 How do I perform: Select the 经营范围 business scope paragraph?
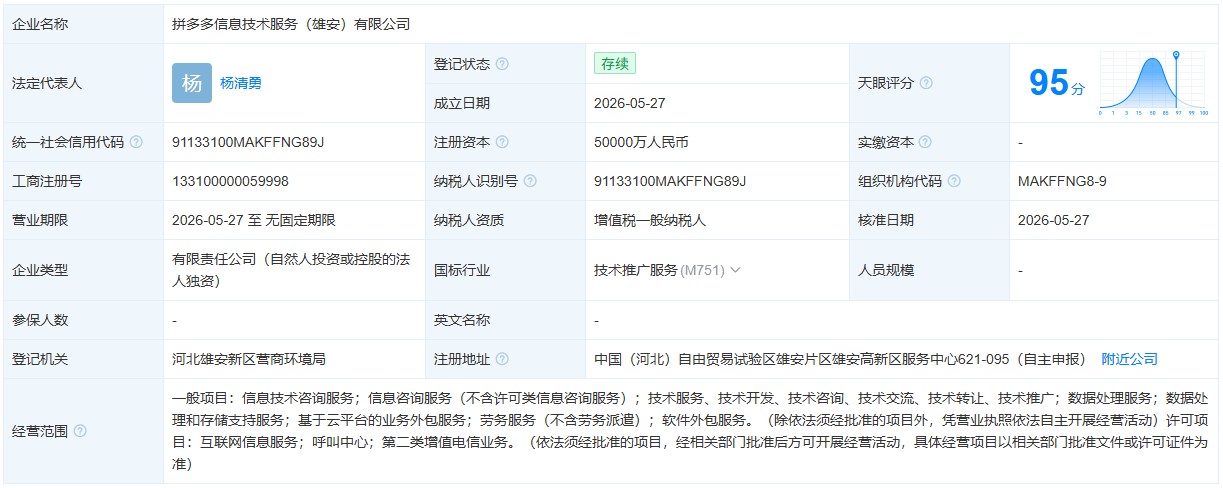[x=691, y=431]
